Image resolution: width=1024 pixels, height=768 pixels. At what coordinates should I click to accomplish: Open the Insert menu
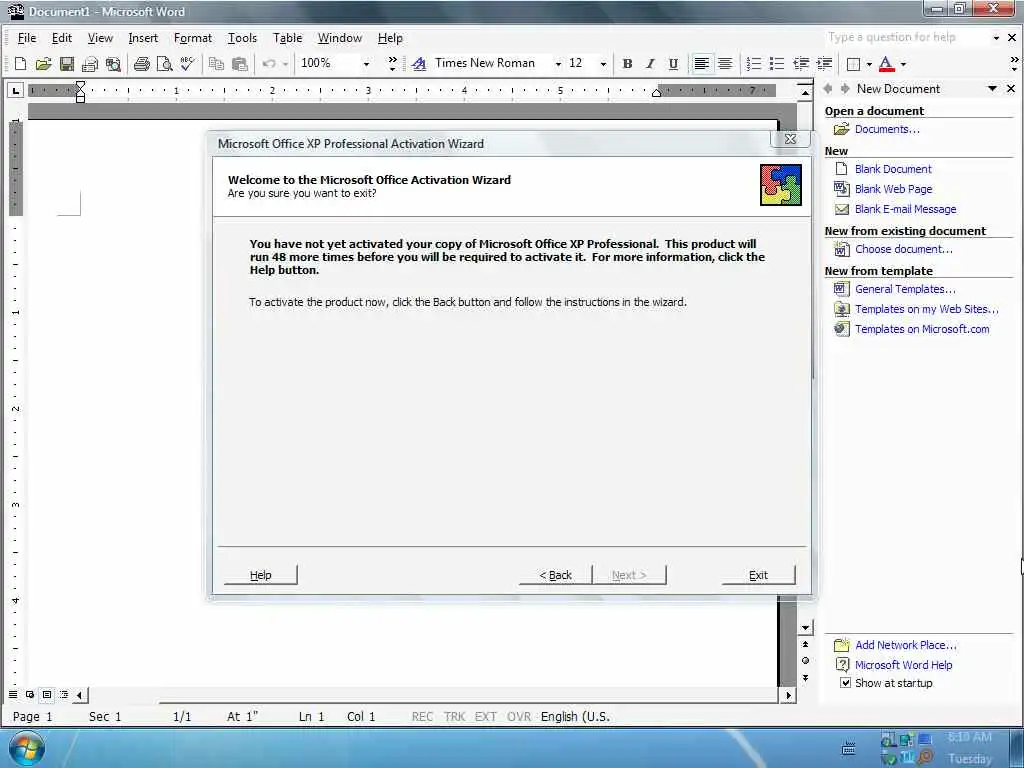[x=143, y=38]
